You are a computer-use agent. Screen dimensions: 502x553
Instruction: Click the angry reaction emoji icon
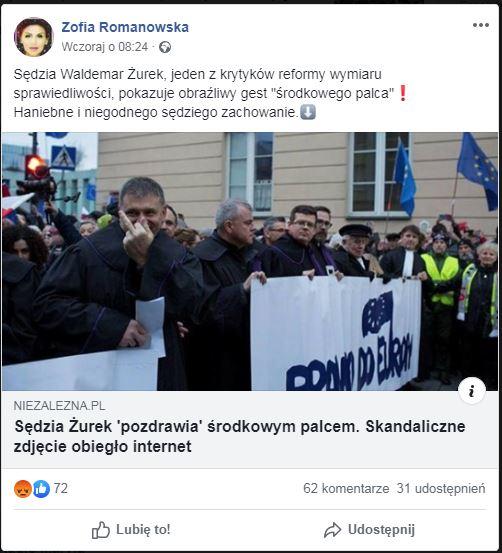[x=23, y=489]
